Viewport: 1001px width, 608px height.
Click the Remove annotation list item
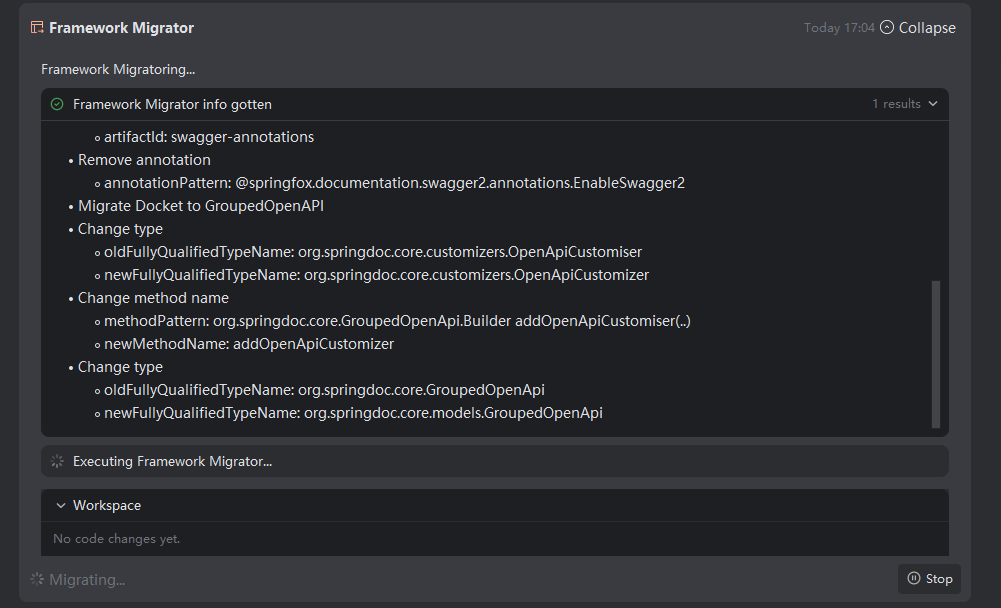(x=144, y=160)
